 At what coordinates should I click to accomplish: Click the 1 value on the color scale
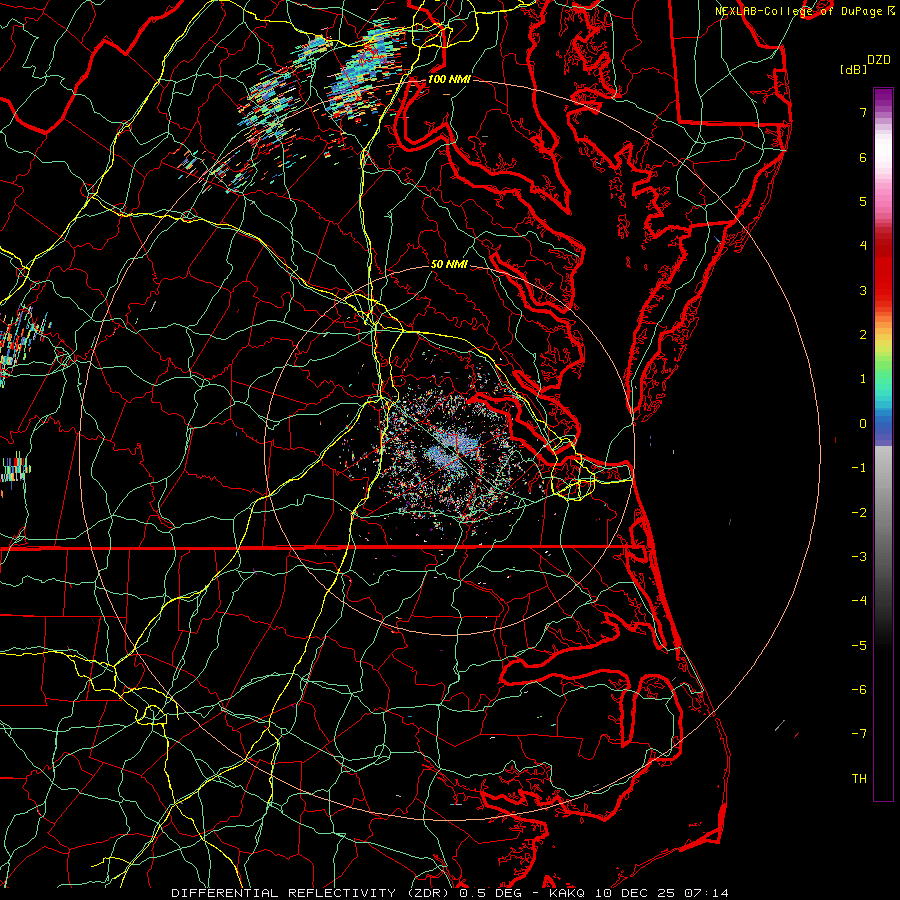pyautogui.click(x=863, y=379)
